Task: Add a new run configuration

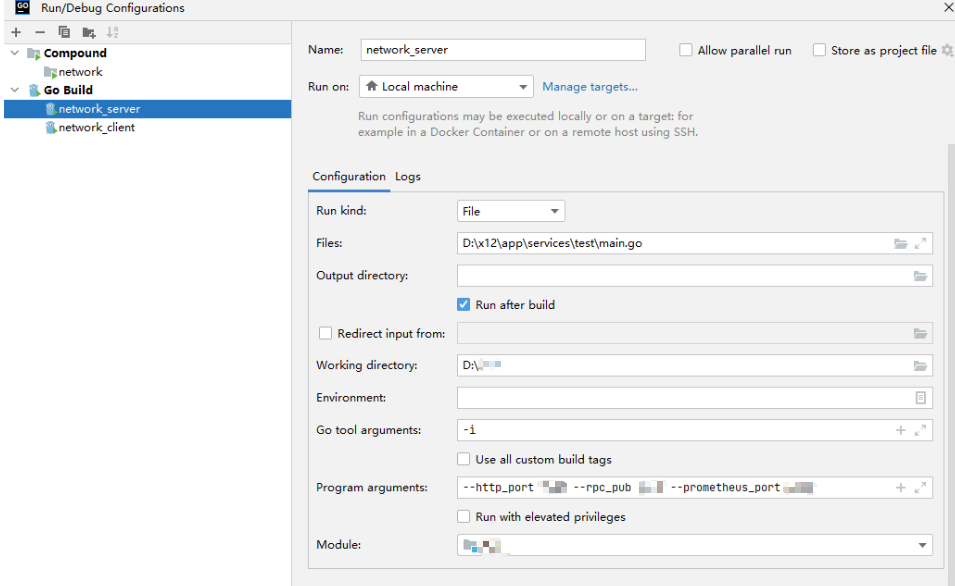Action: tap(16, 32)
